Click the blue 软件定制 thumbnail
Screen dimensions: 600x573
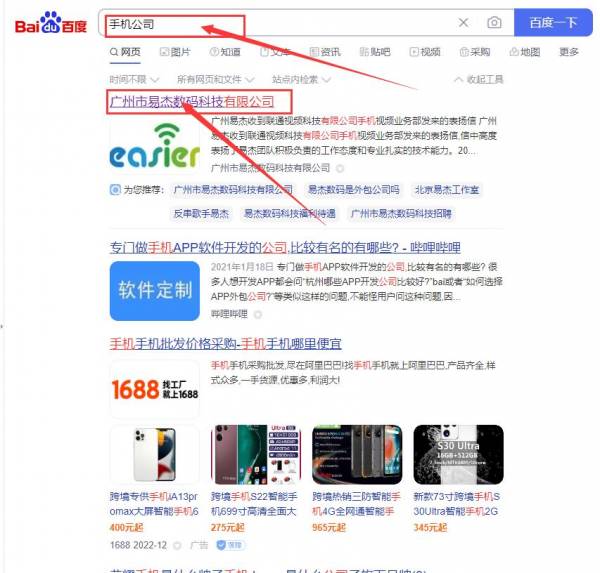[155, 291]
